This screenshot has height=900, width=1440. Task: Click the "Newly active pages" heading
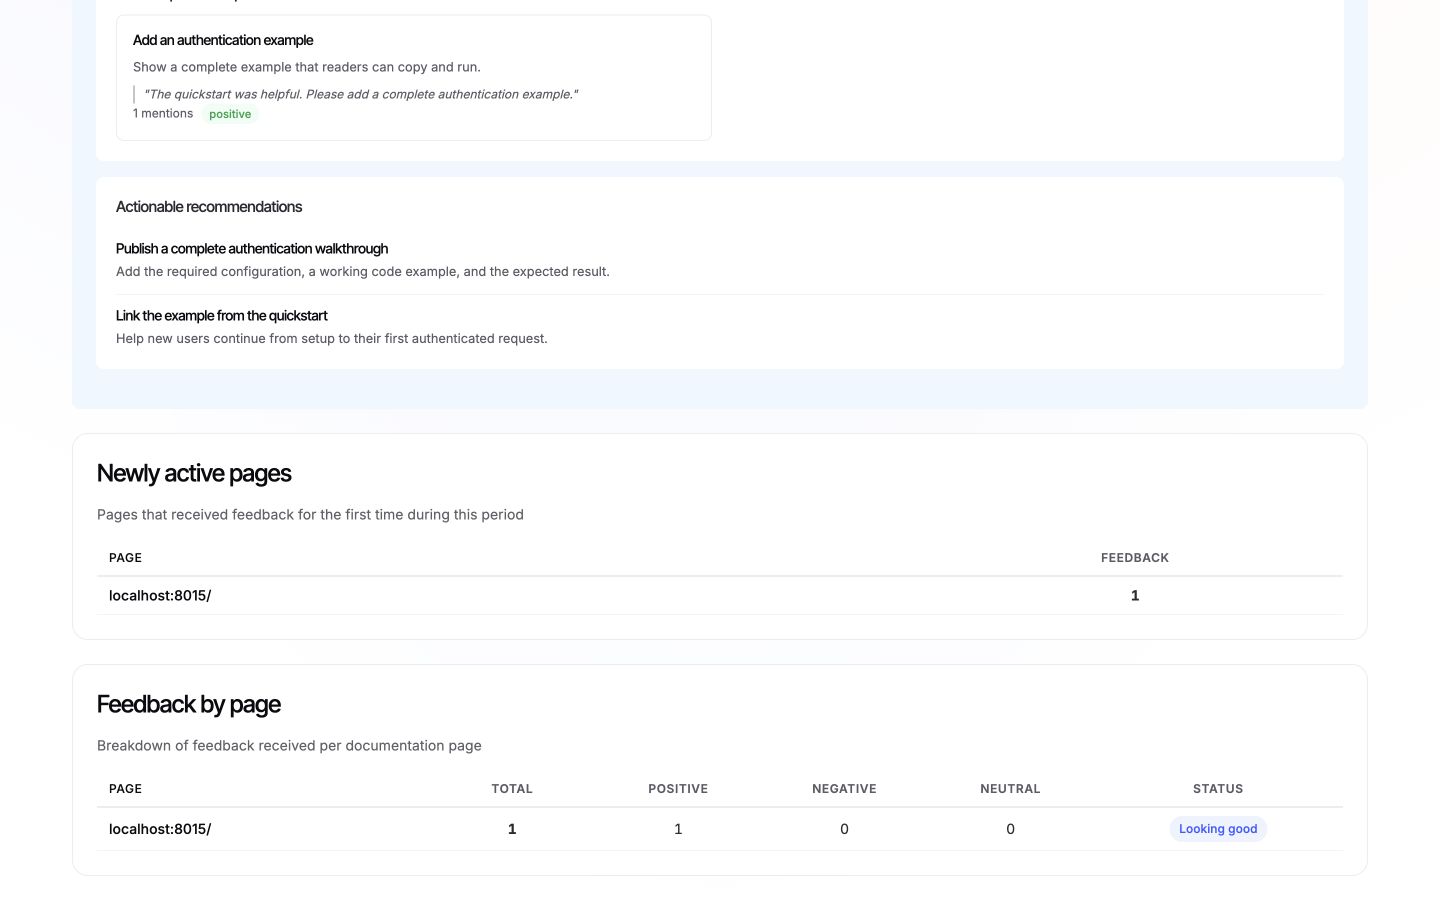point(194,473)
